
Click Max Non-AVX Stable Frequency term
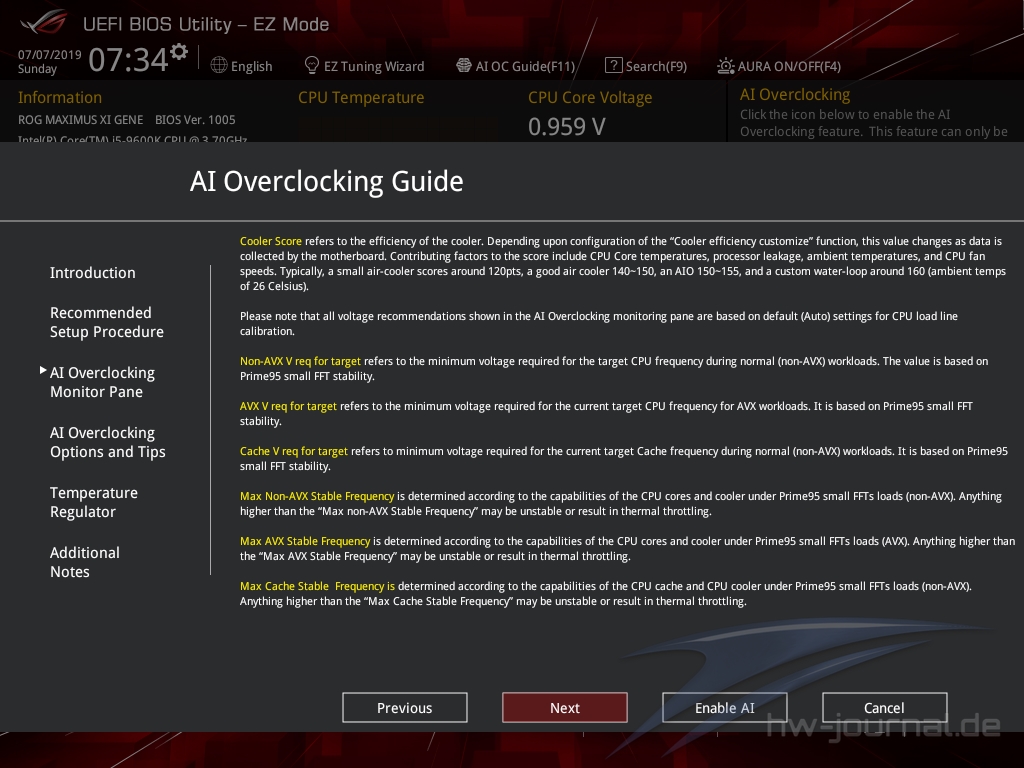[x=317, y=496]
